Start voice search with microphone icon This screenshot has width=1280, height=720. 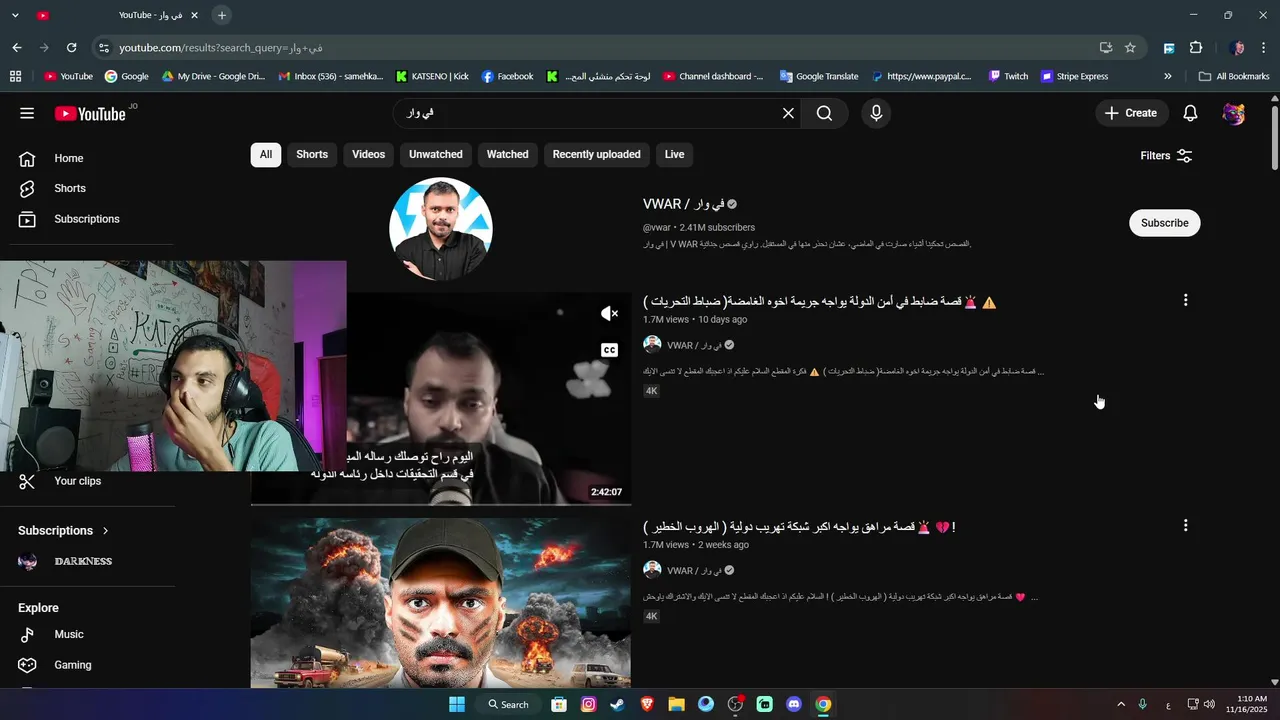point(876,113)
